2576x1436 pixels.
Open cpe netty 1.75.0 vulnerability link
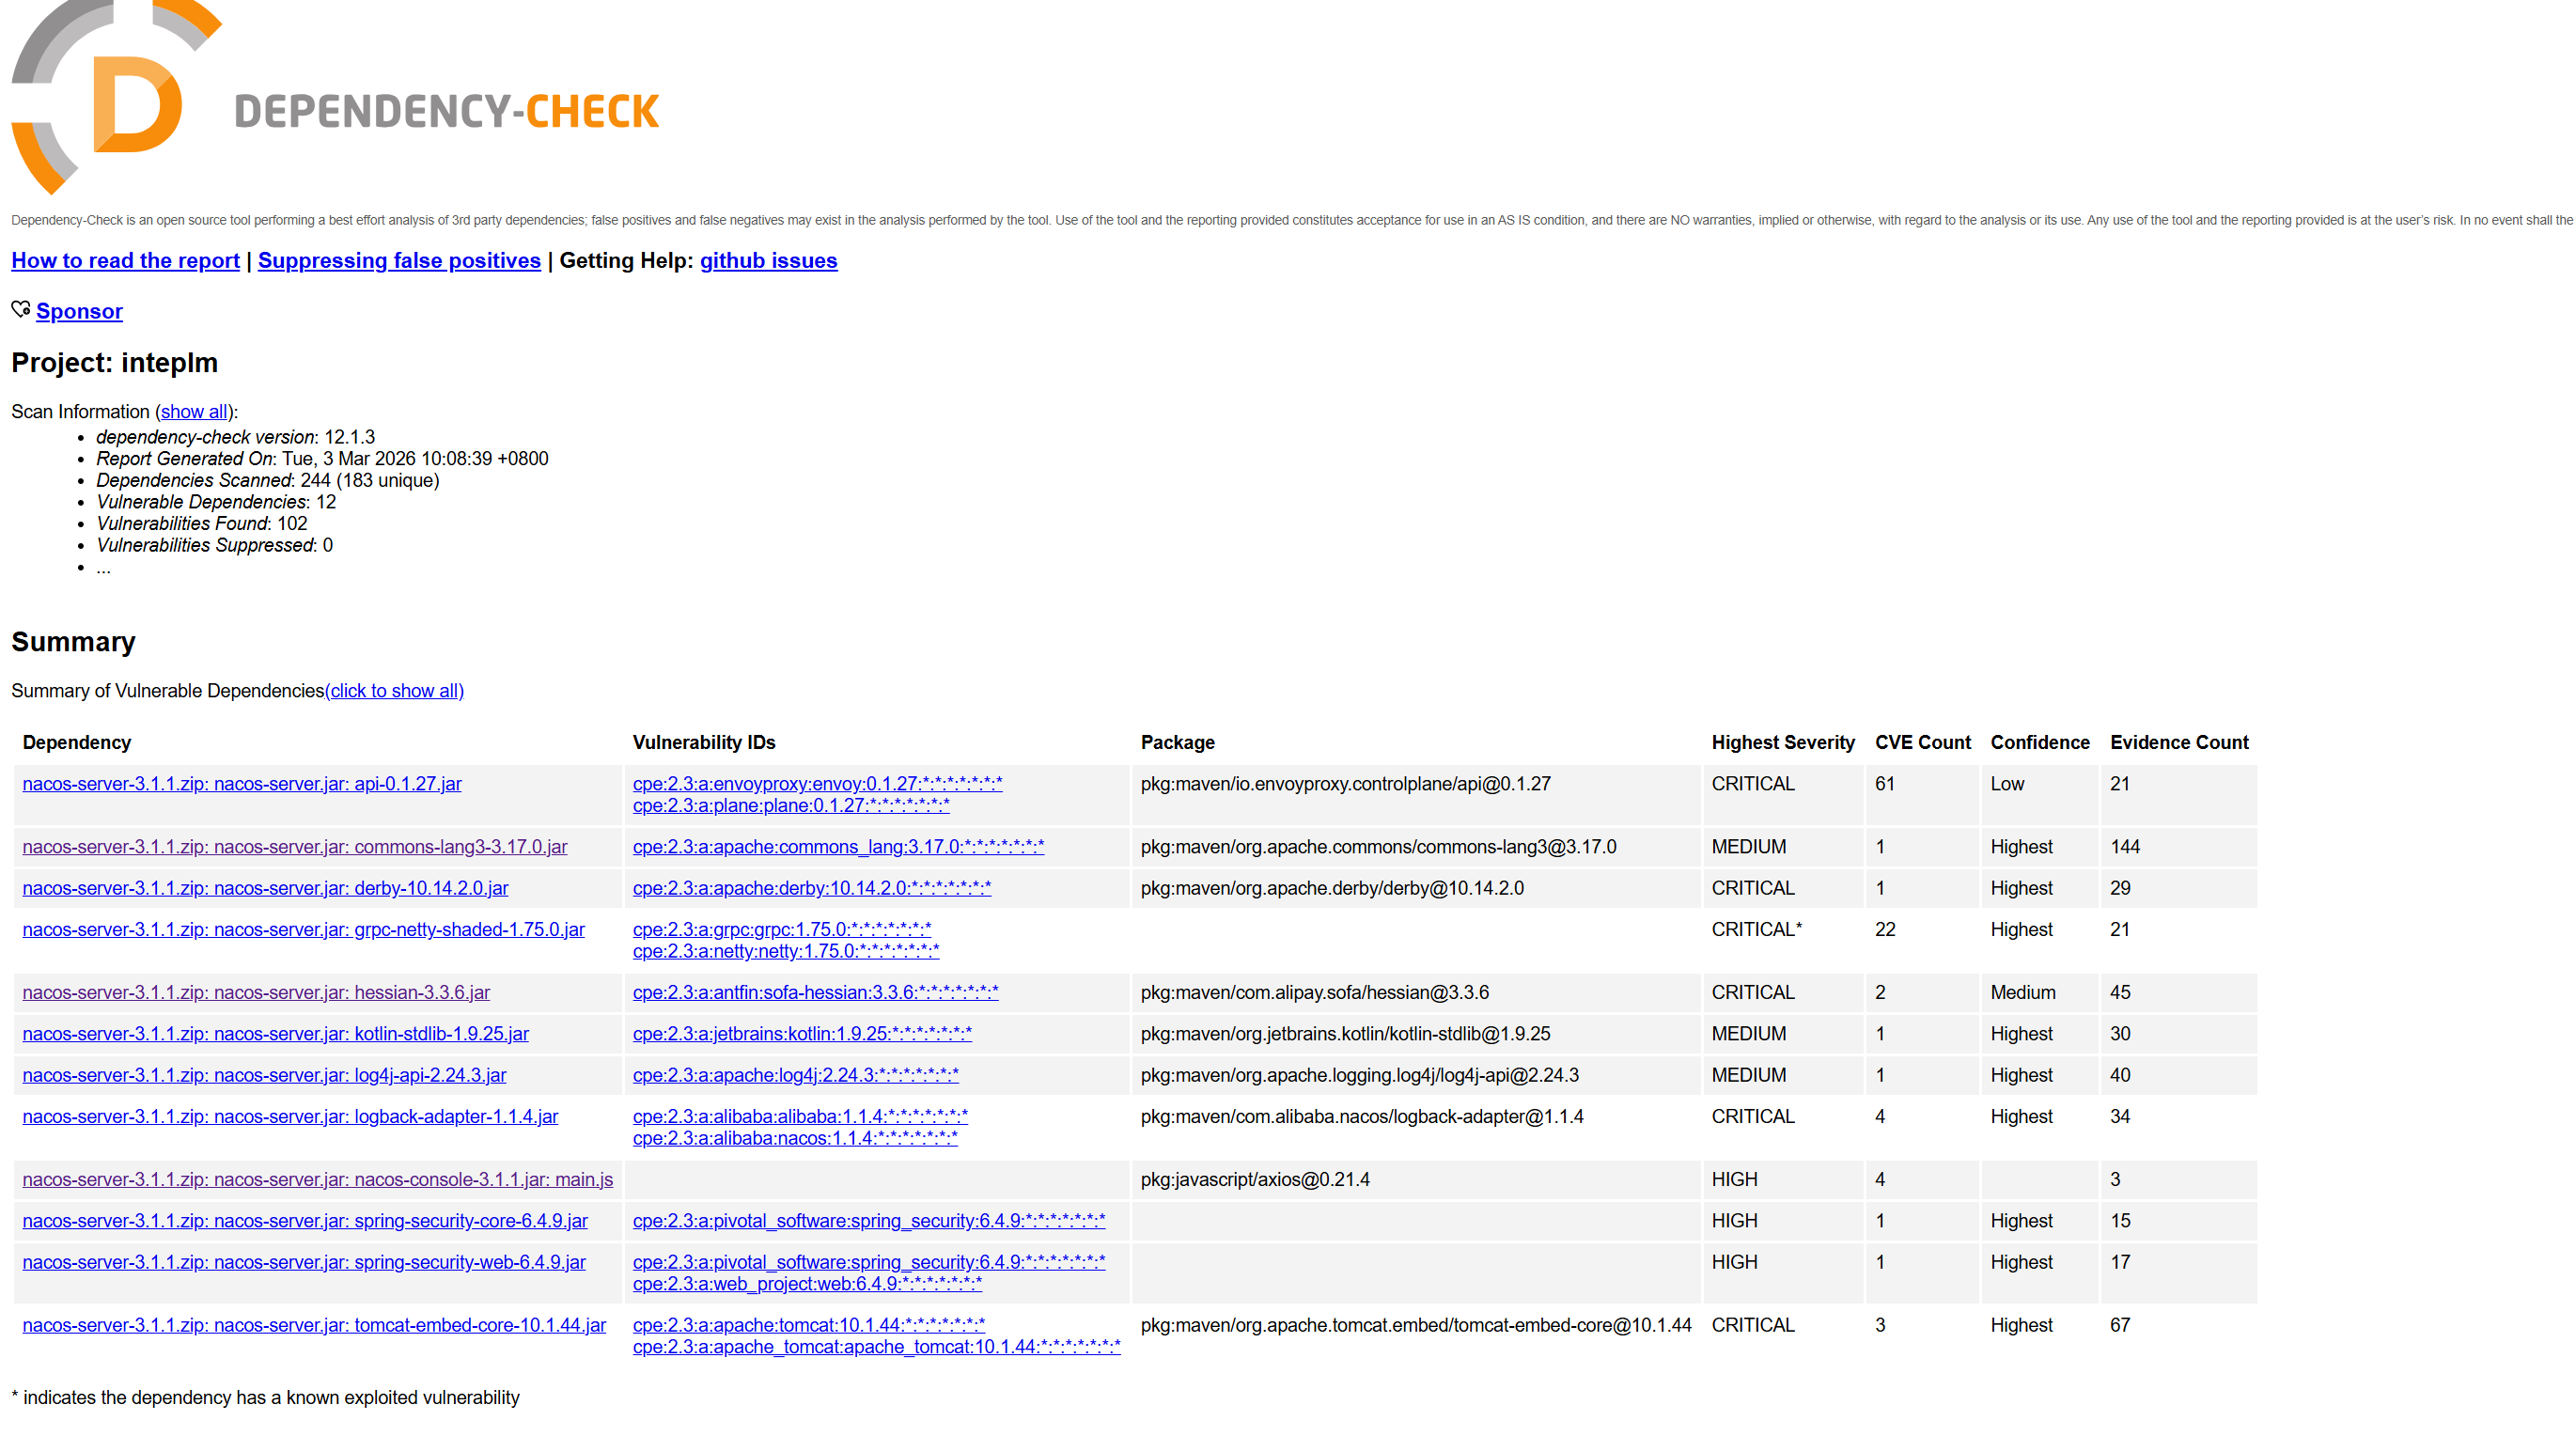point(785,950)
